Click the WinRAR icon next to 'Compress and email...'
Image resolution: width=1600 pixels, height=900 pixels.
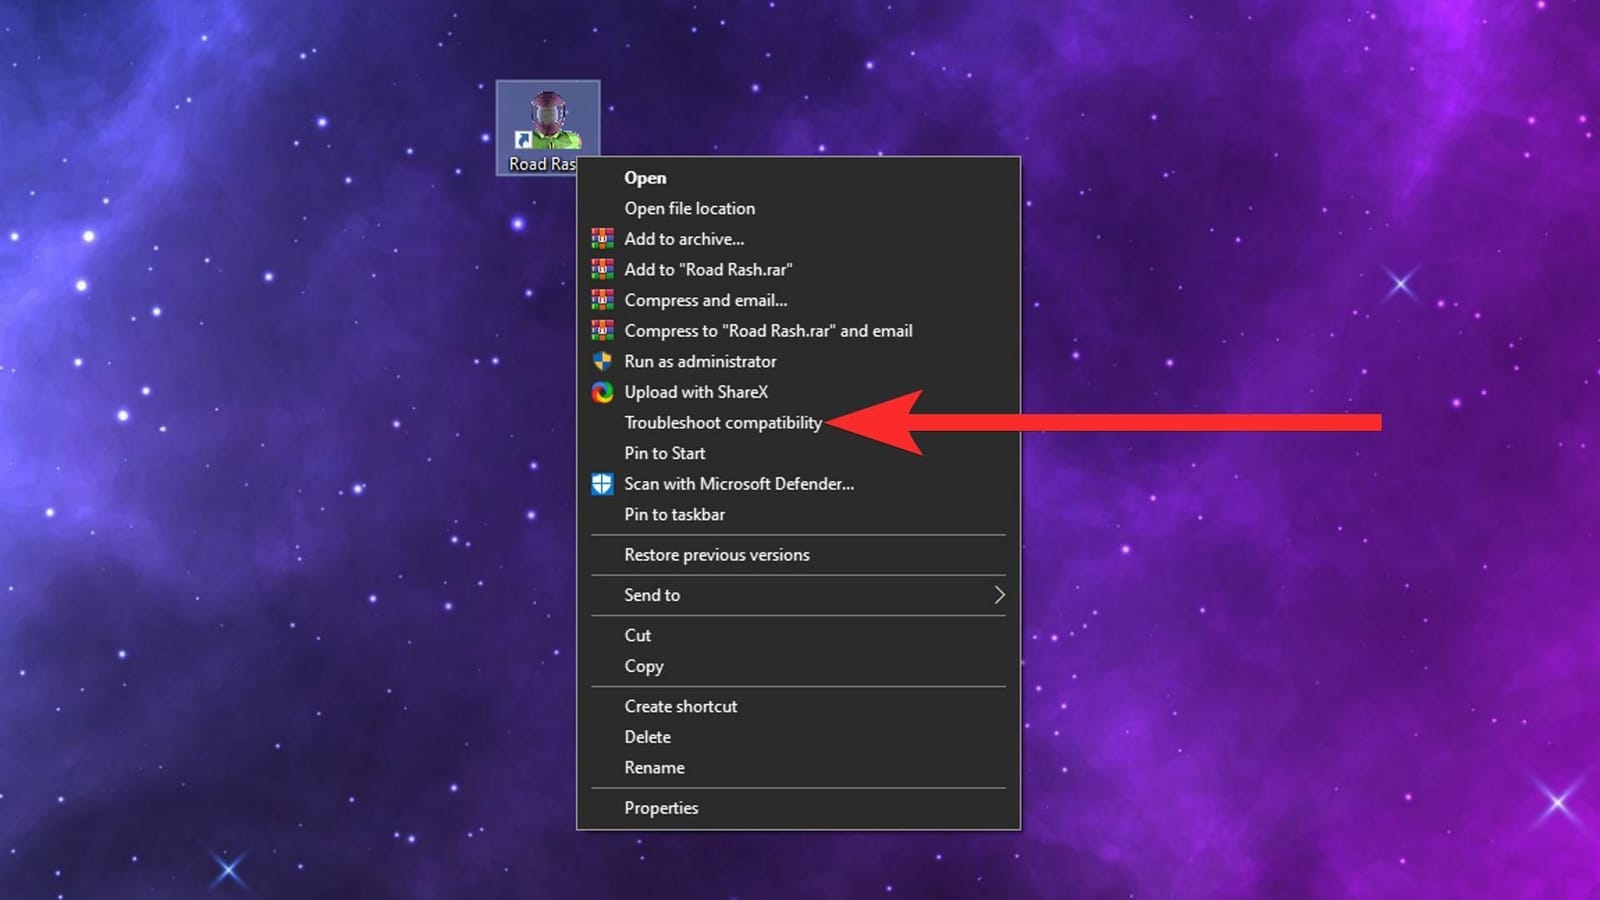(x=603, y=300)
